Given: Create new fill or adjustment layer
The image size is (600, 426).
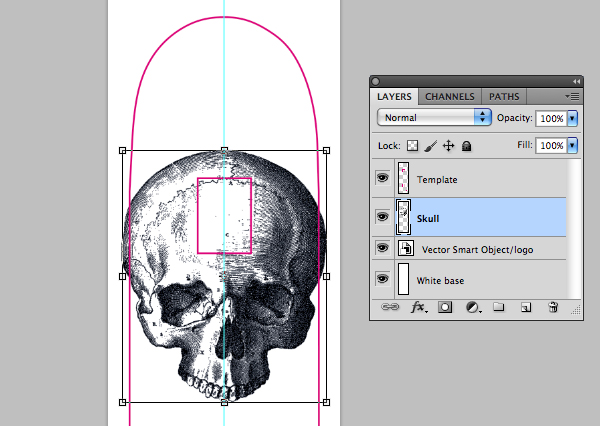Looking at the screenshot, I should [473, 307].
